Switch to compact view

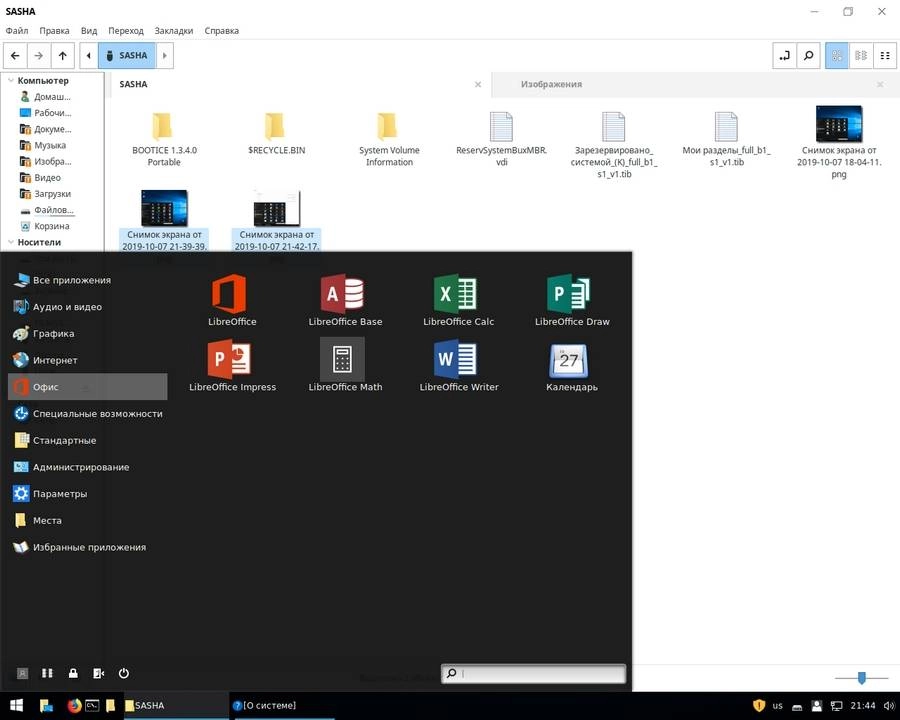pos(885,56)
